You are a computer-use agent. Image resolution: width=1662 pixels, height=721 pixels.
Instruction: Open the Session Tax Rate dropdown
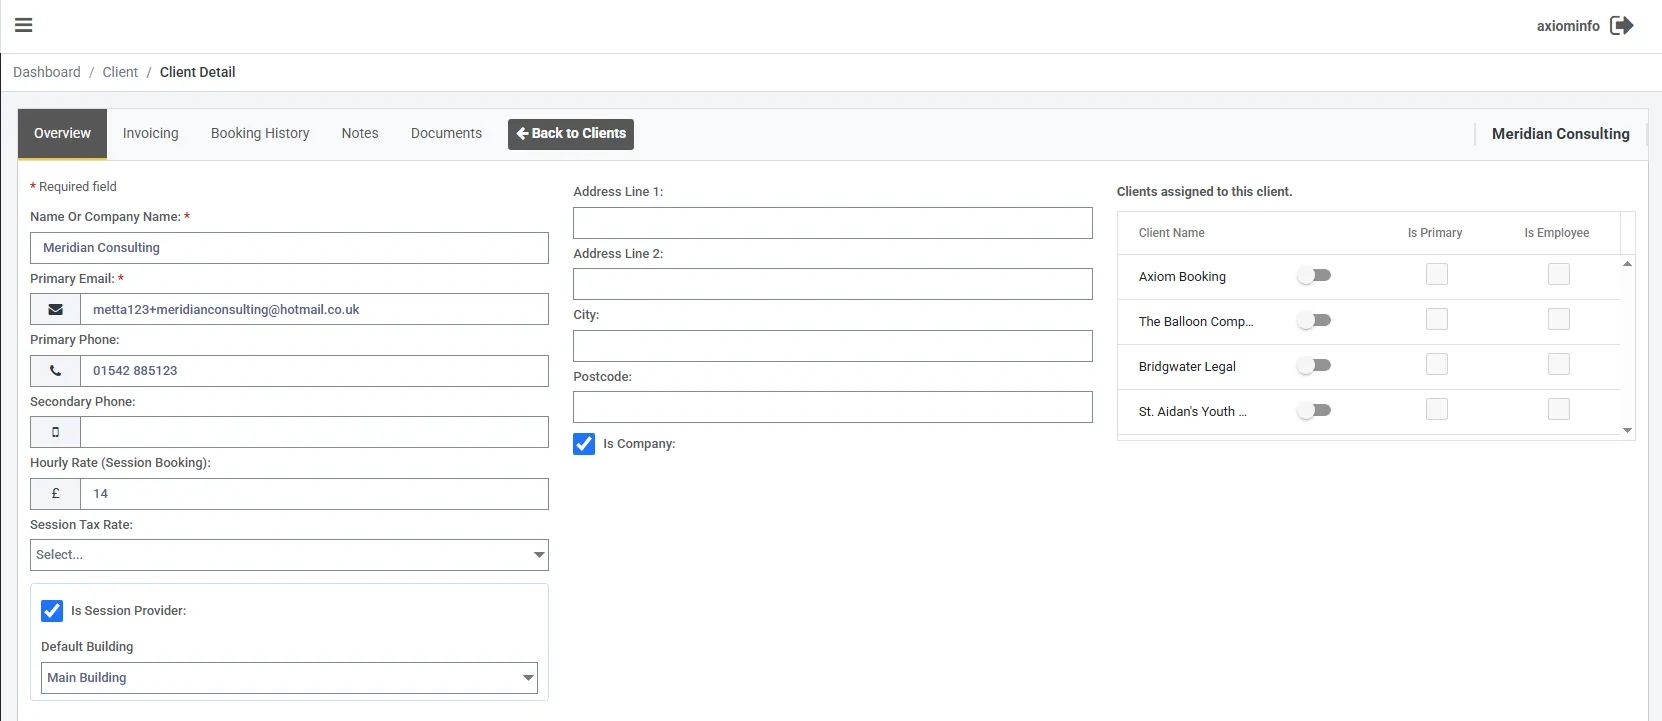pyautogui.click(x=289, y=555)
